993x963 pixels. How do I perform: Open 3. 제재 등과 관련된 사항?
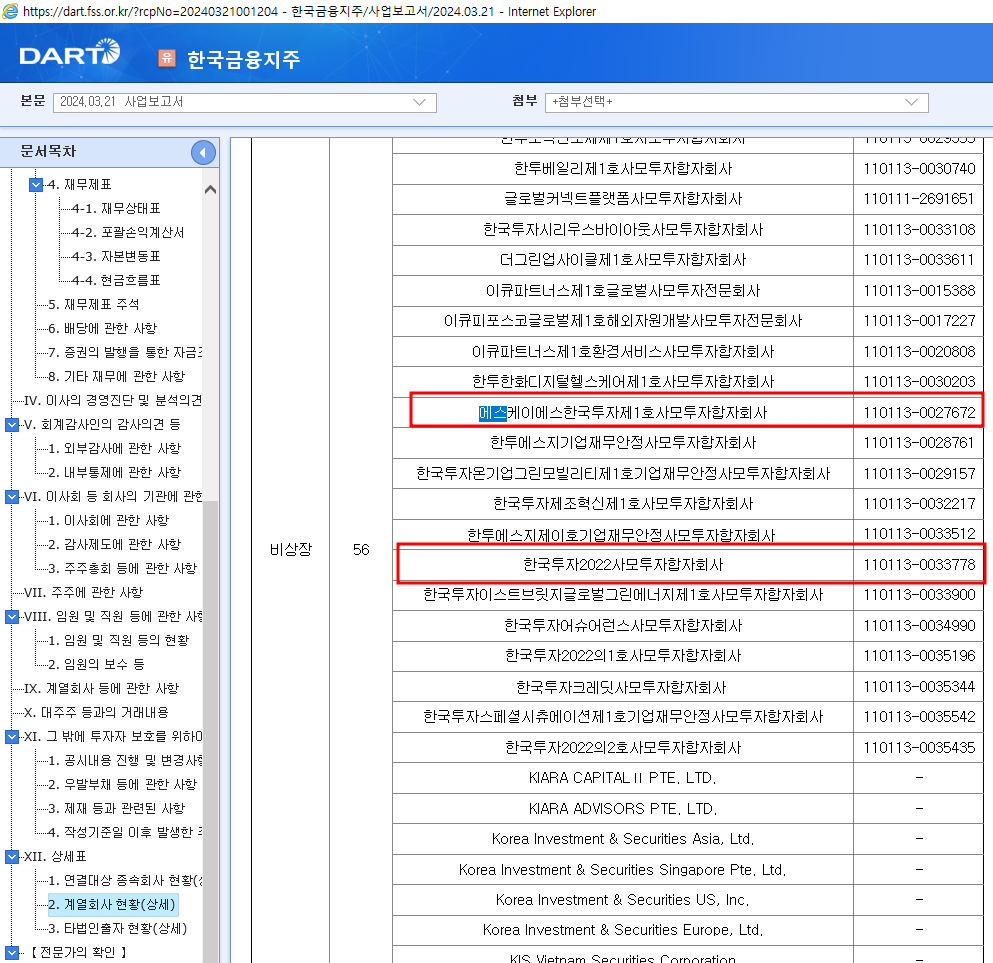pyautogui.click(x=117, y=809)
